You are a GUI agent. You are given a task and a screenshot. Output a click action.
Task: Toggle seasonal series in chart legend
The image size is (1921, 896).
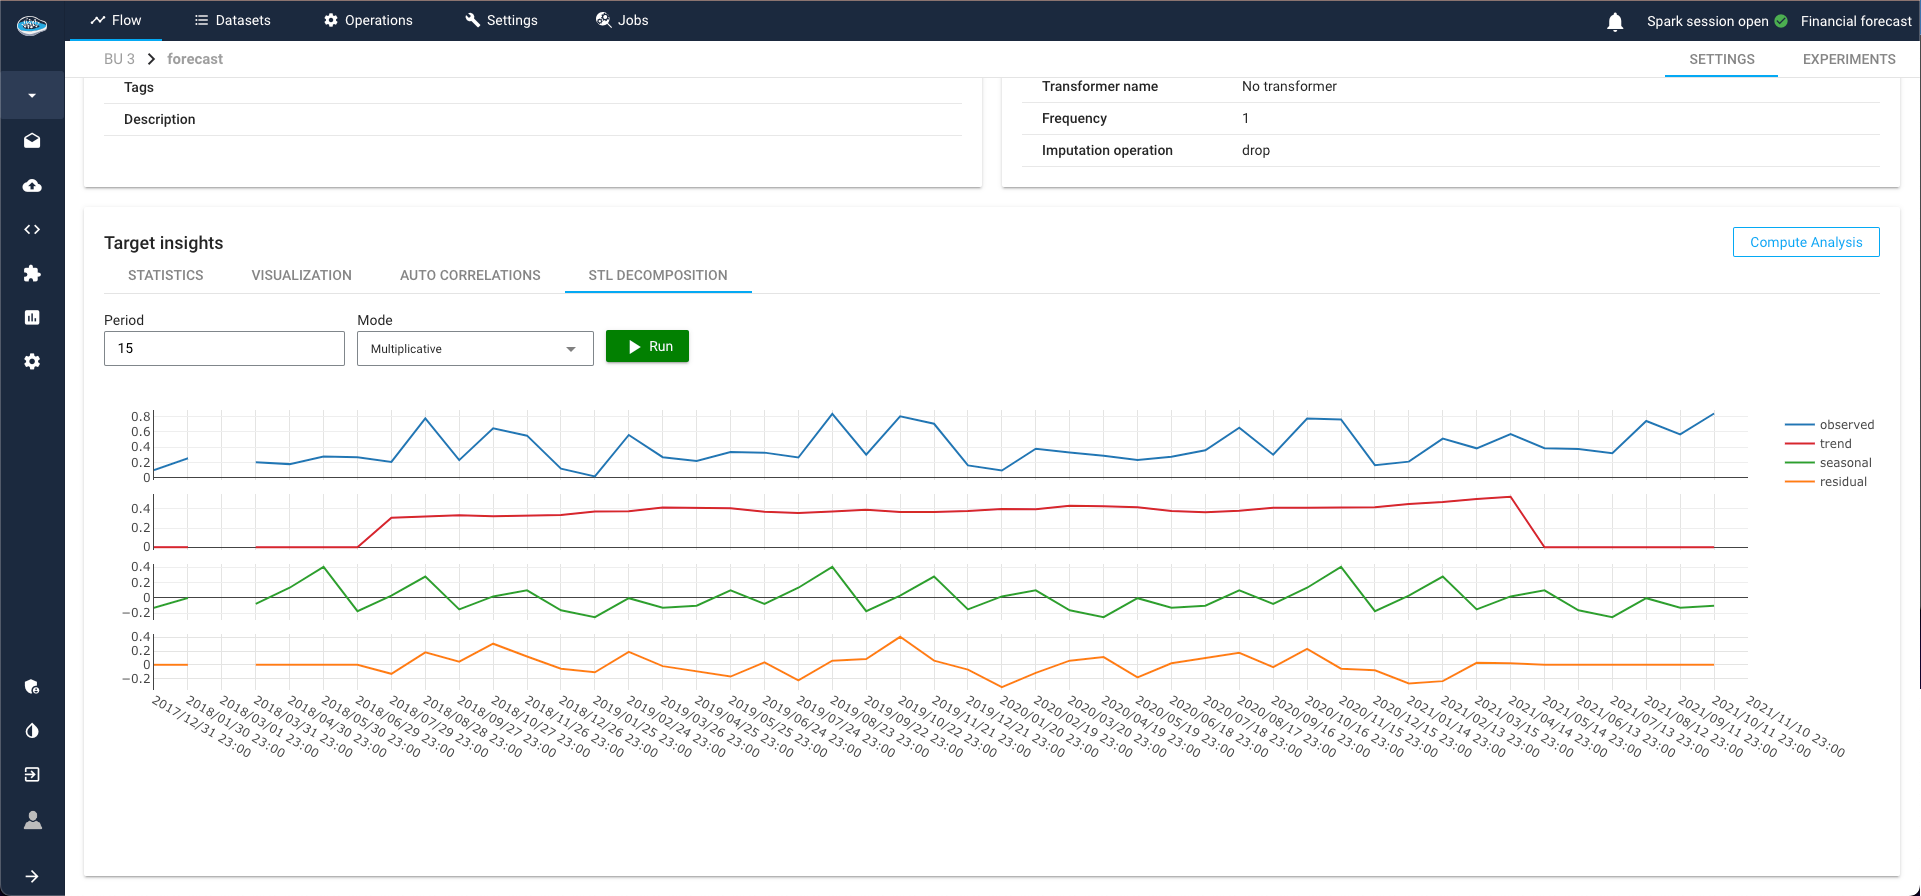(x=1845, y=463)
